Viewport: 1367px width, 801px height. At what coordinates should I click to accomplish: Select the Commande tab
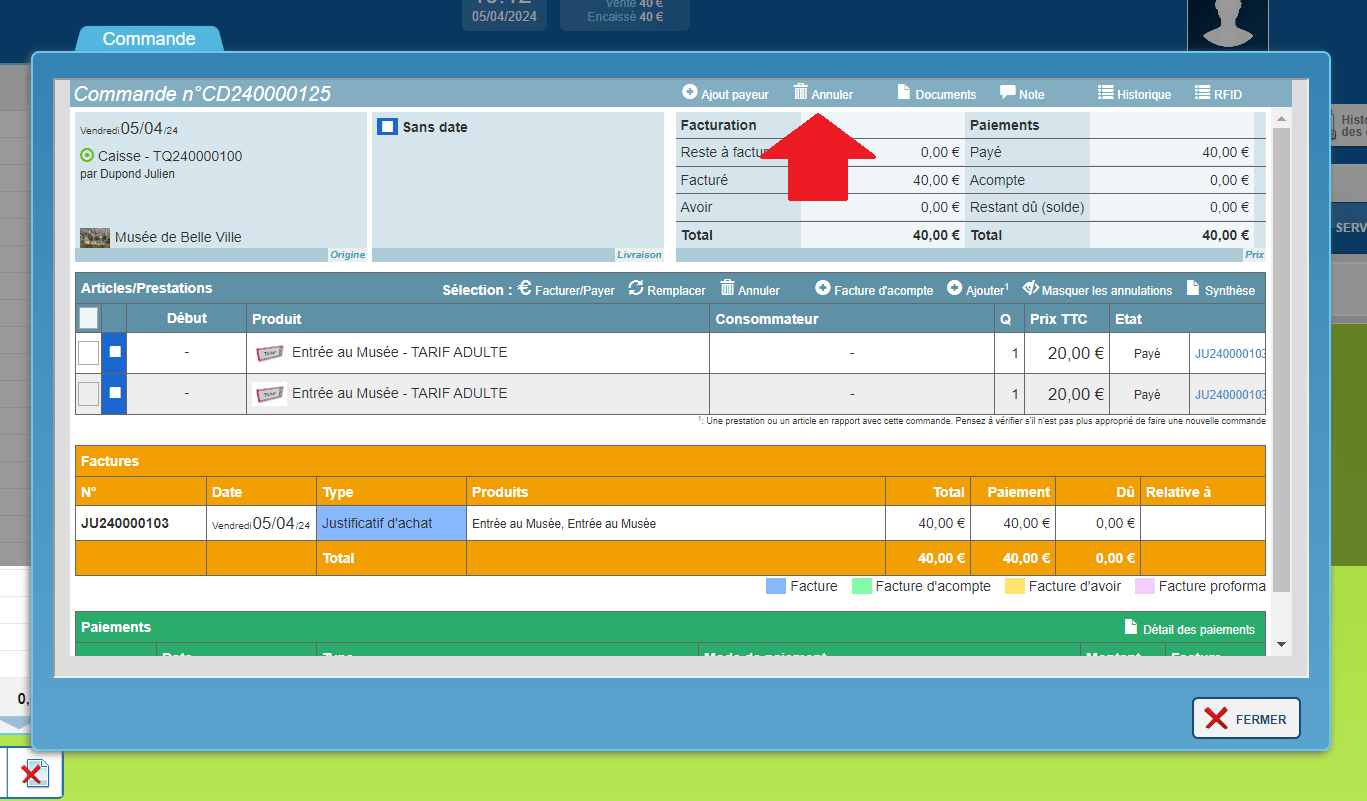tap(149, 39)
